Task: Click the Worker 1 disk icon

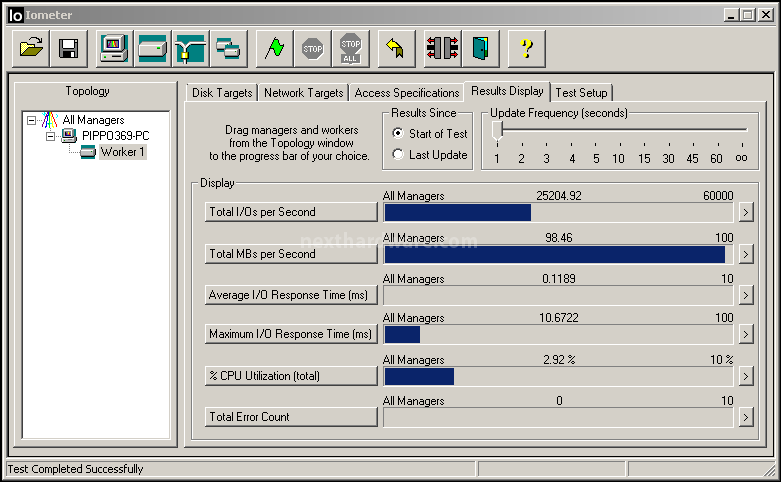Action: pos(88,152)
